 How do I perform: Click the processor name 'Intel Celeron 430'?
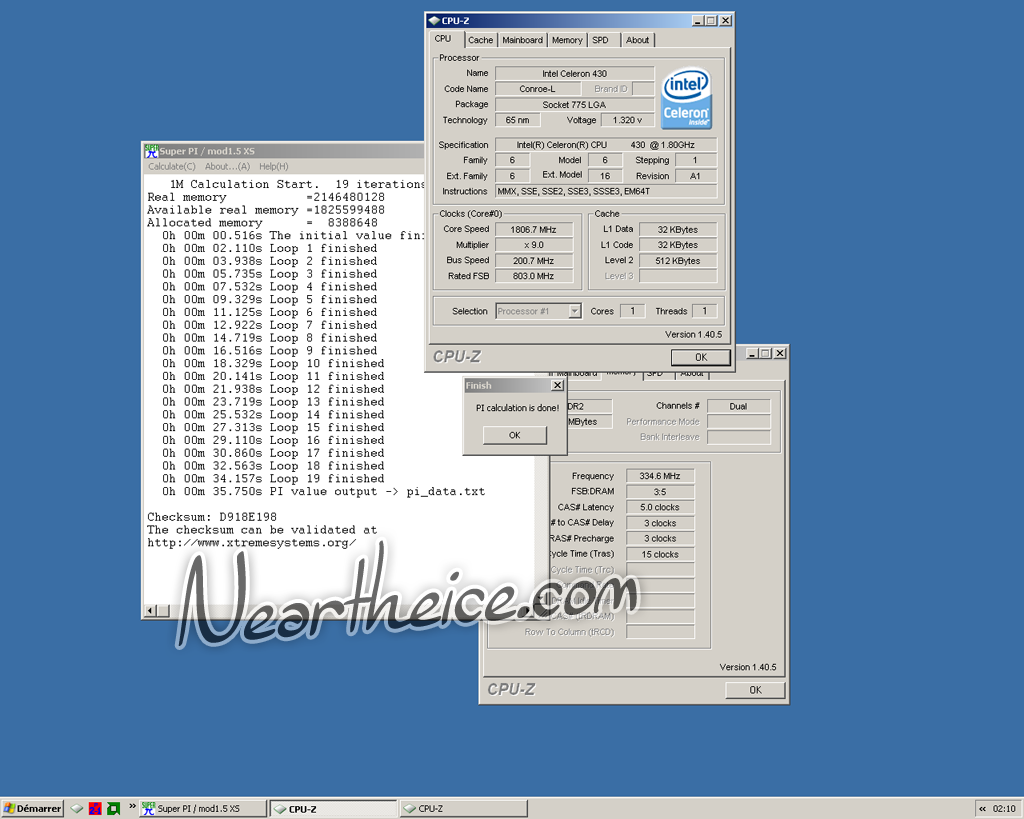(575, 73)
